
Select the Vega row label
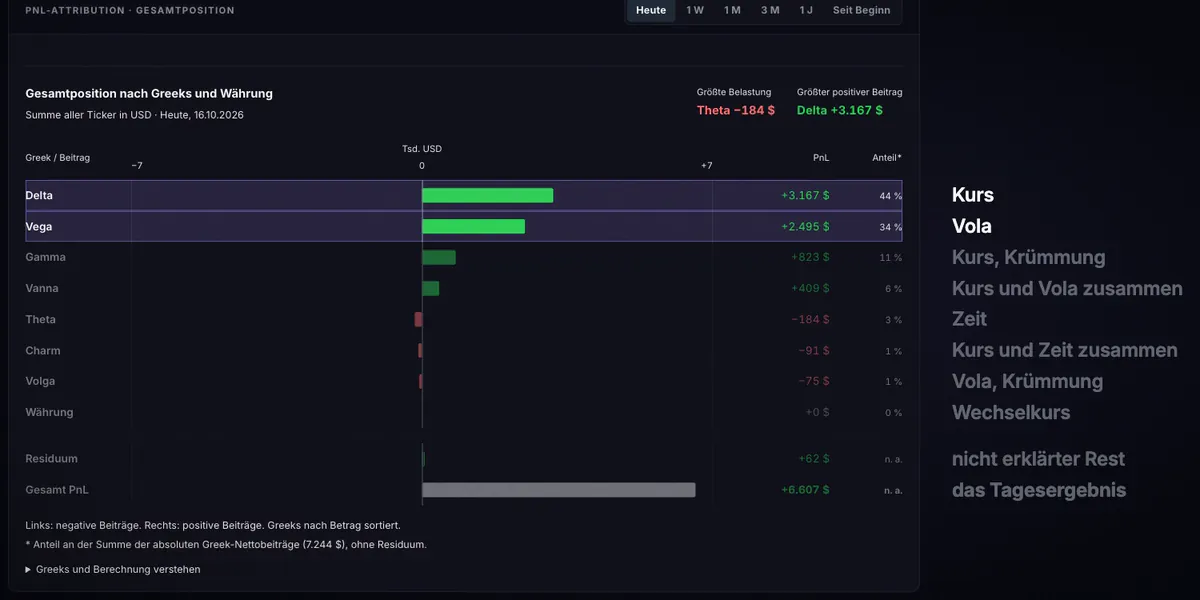[39, 227]
